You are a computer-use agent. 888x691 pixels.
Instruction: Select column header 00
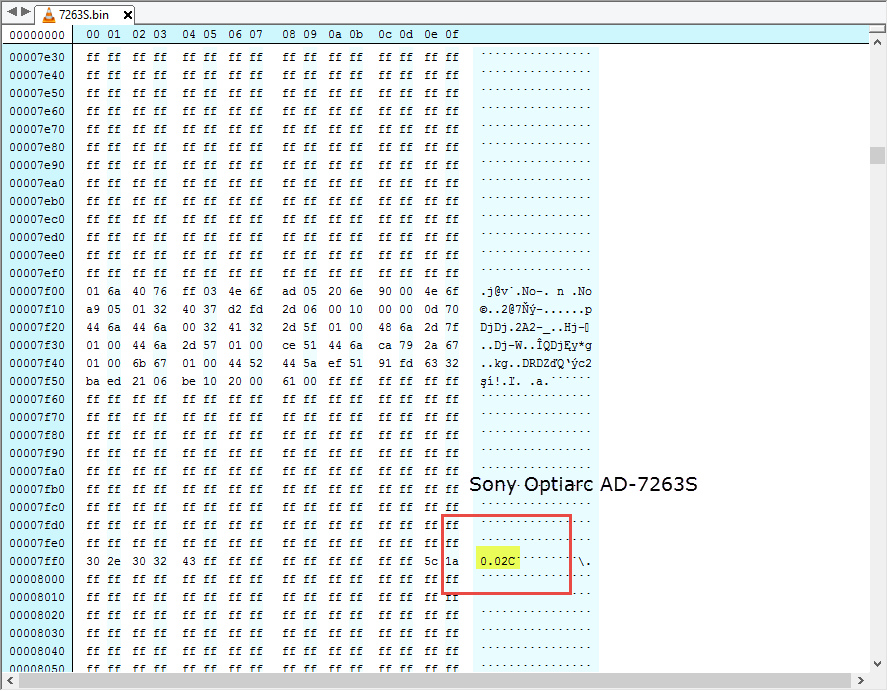[93, 35]
